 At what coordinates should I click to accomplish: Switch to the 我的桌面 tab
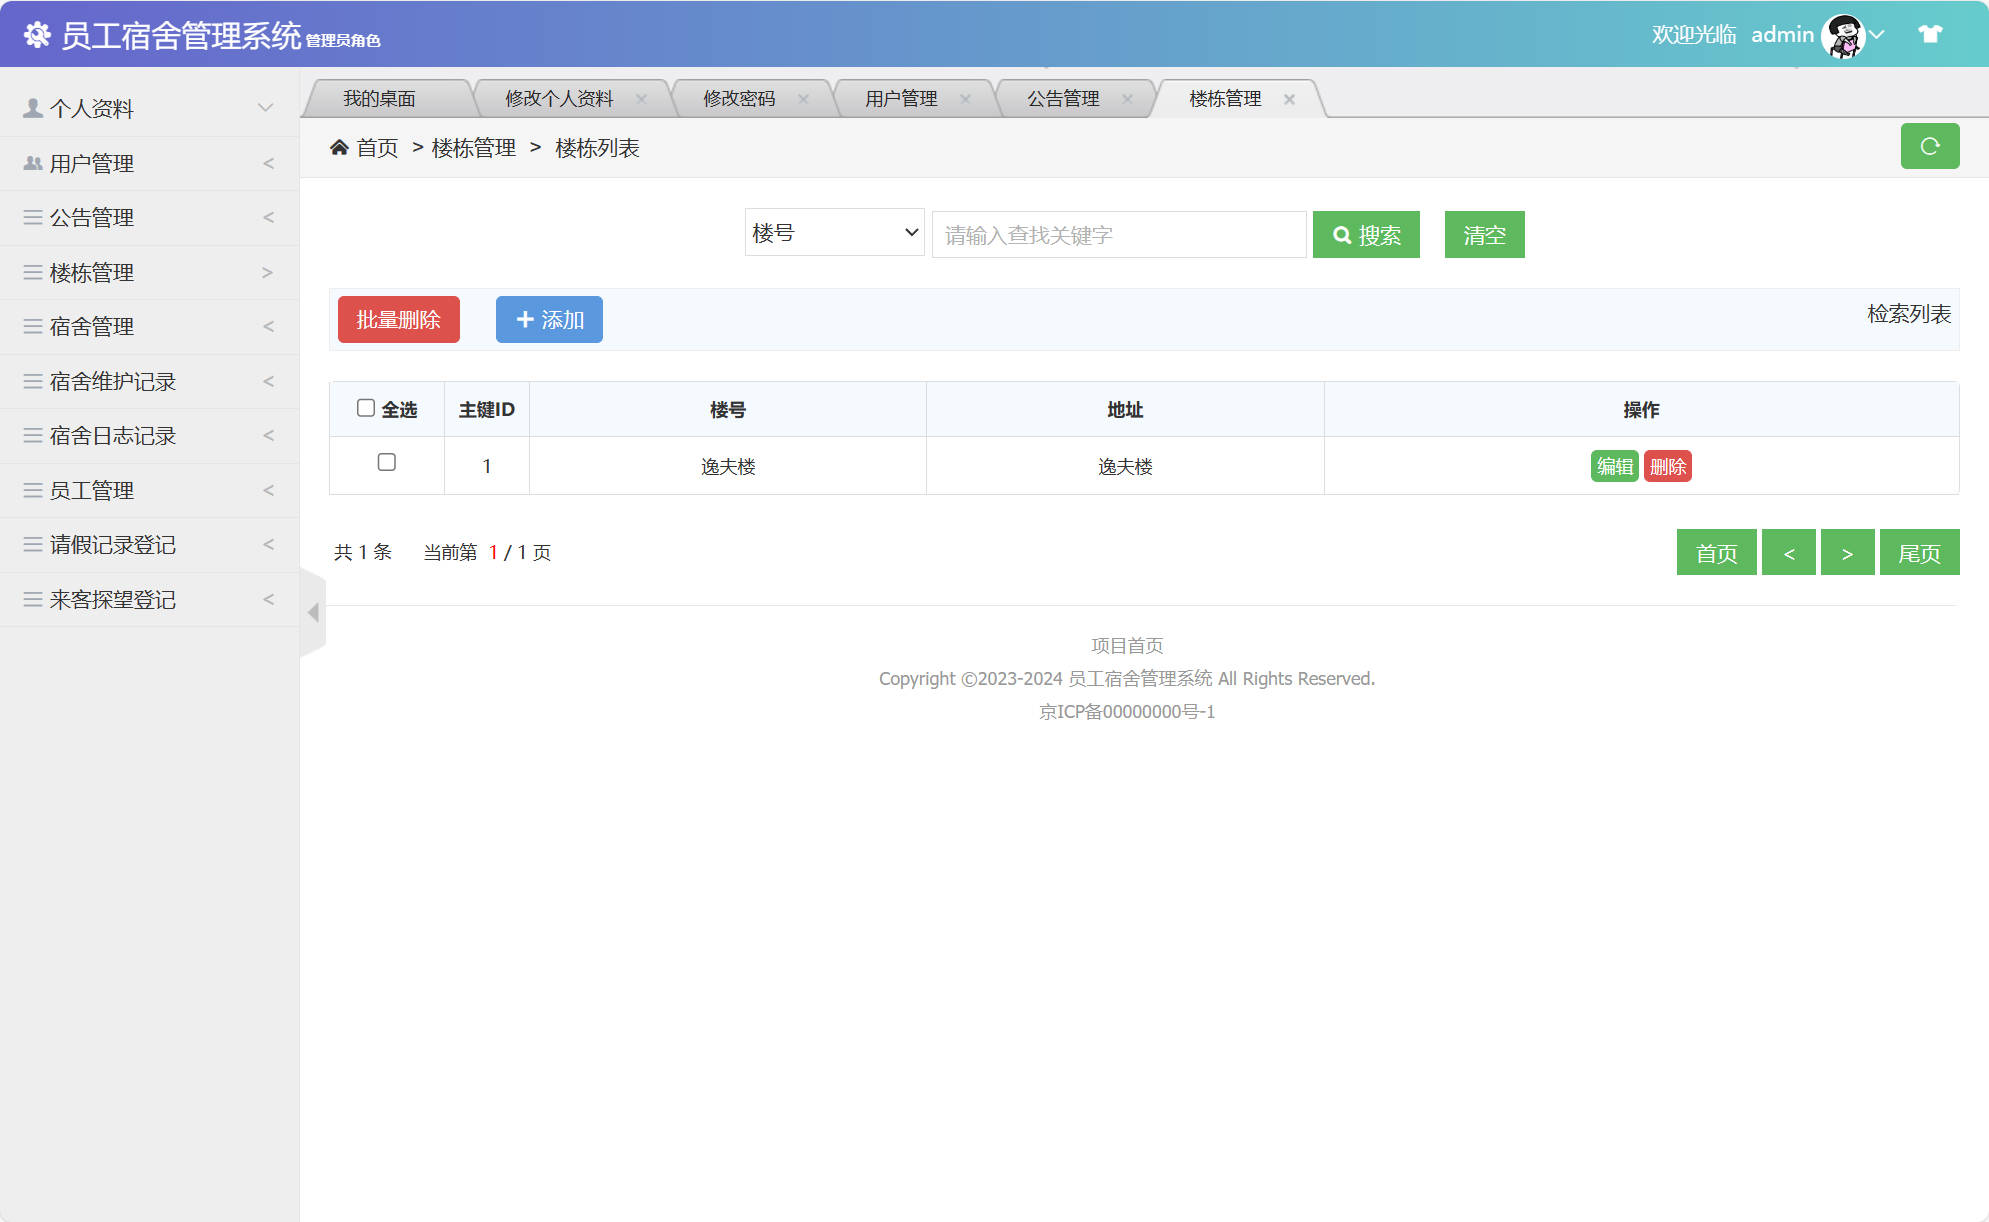tap(380, 98)
